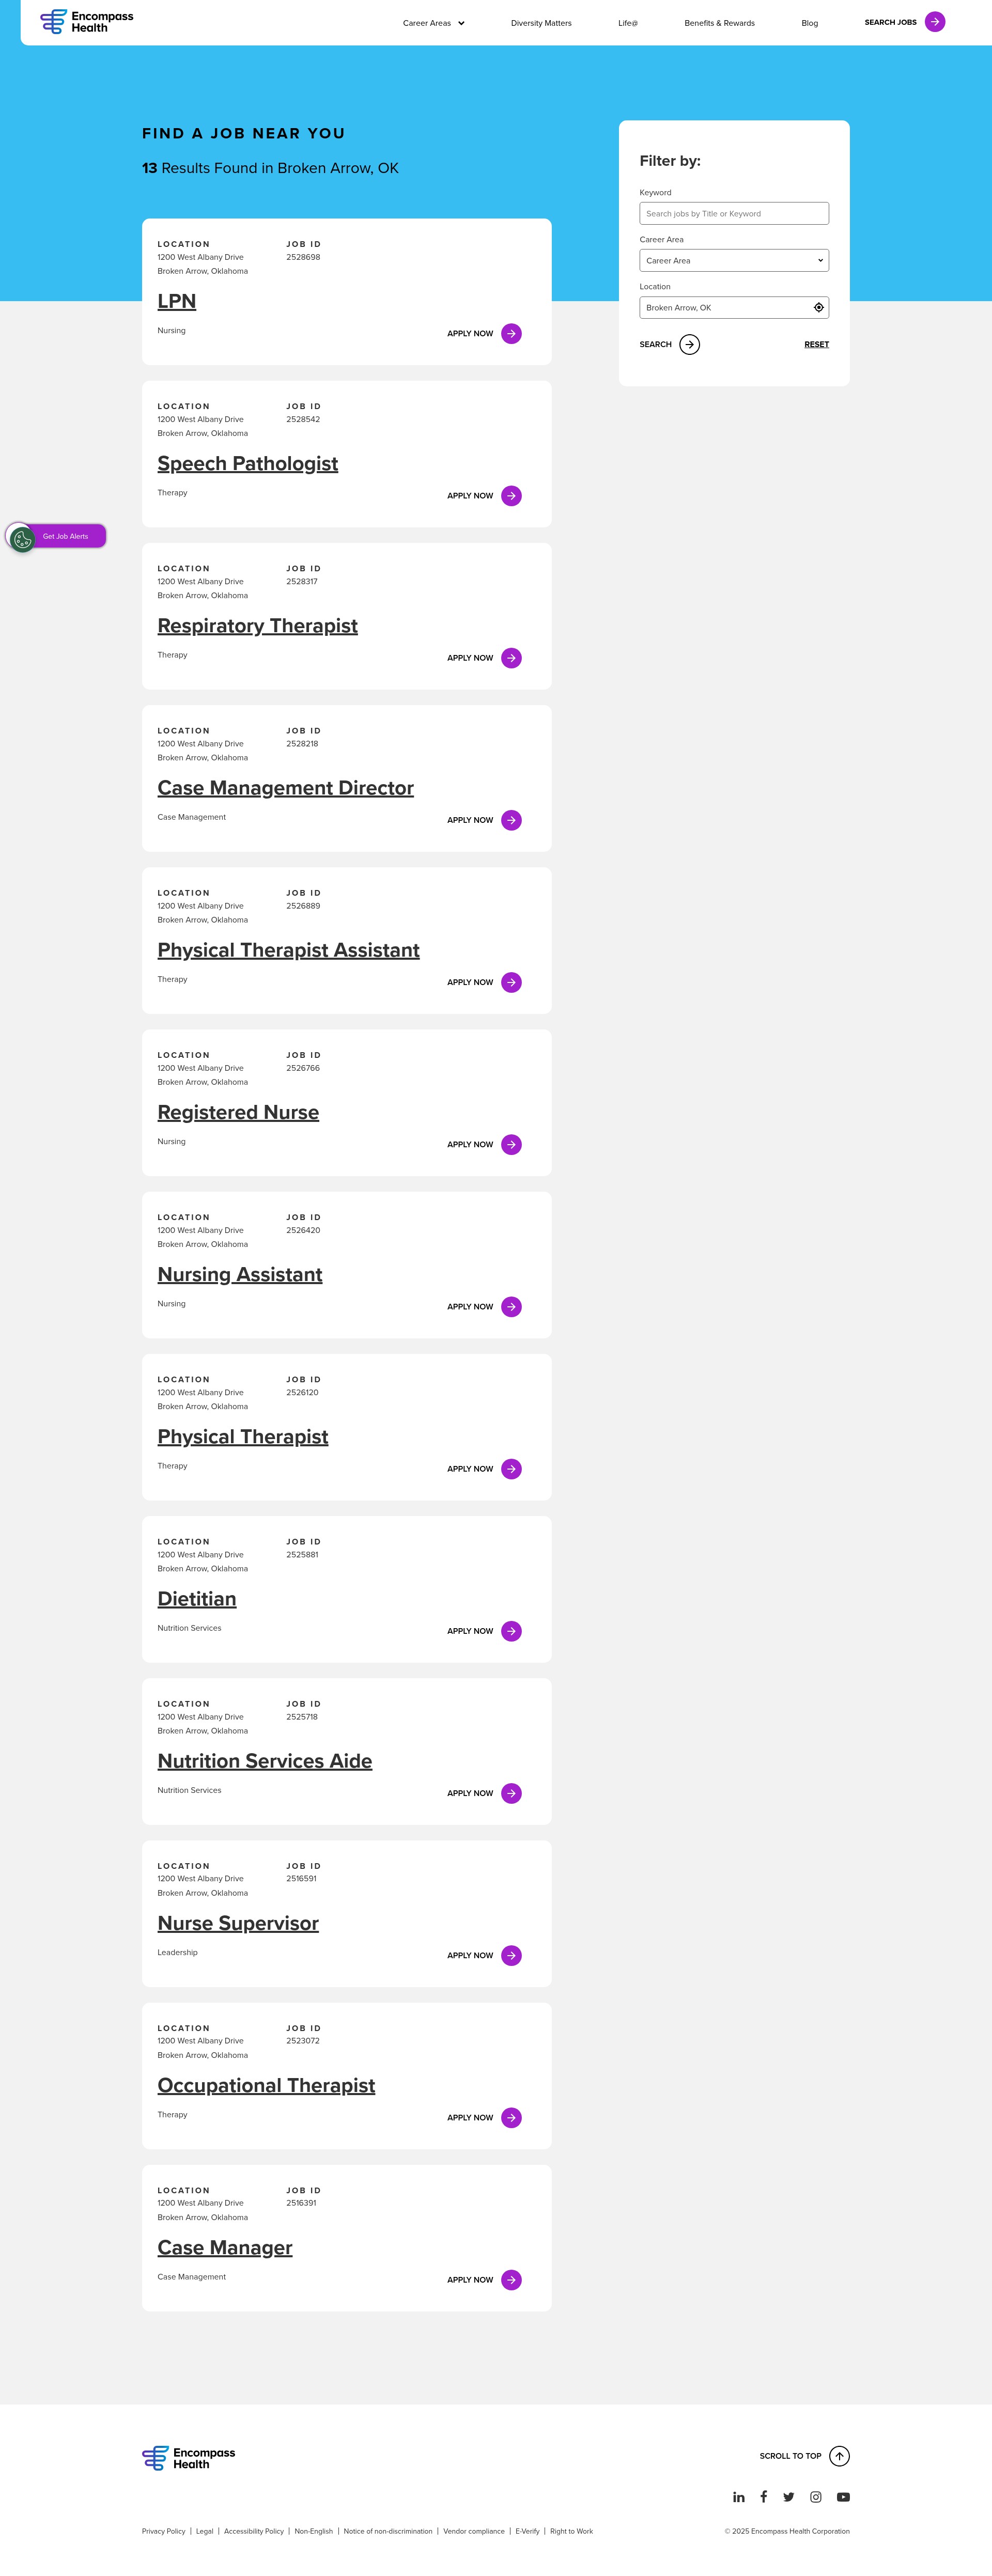The image size is (992, 2576).
Task: Click the Twitter bird icon
Action: [789, 2497]
